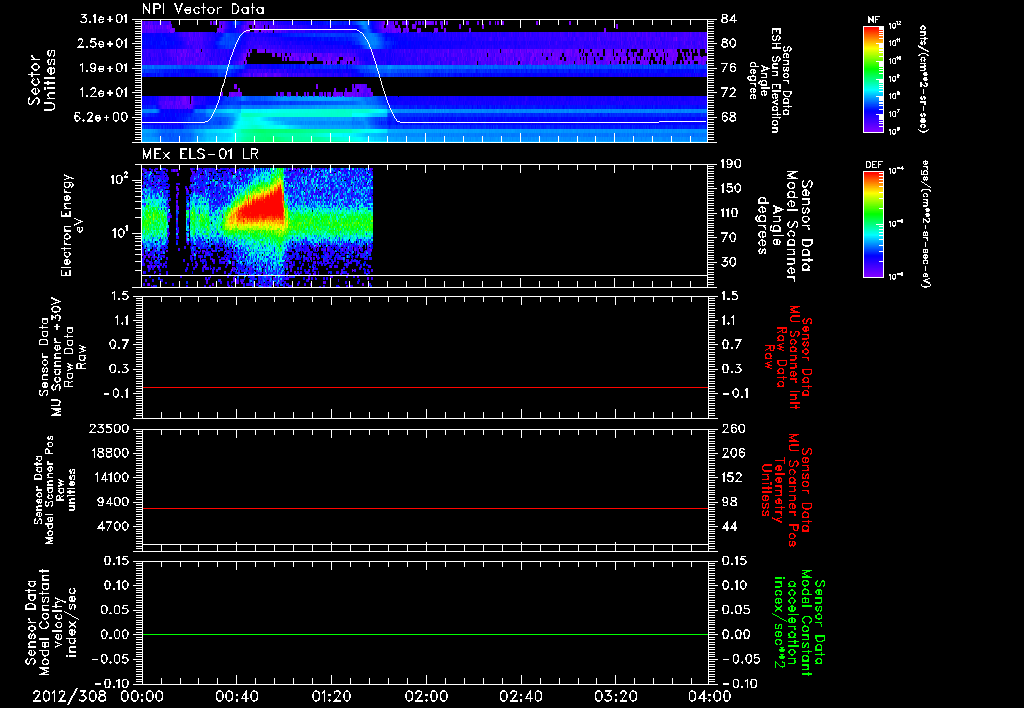
Task: Click the 260 telemetry tick label
Action: [732, 428]
